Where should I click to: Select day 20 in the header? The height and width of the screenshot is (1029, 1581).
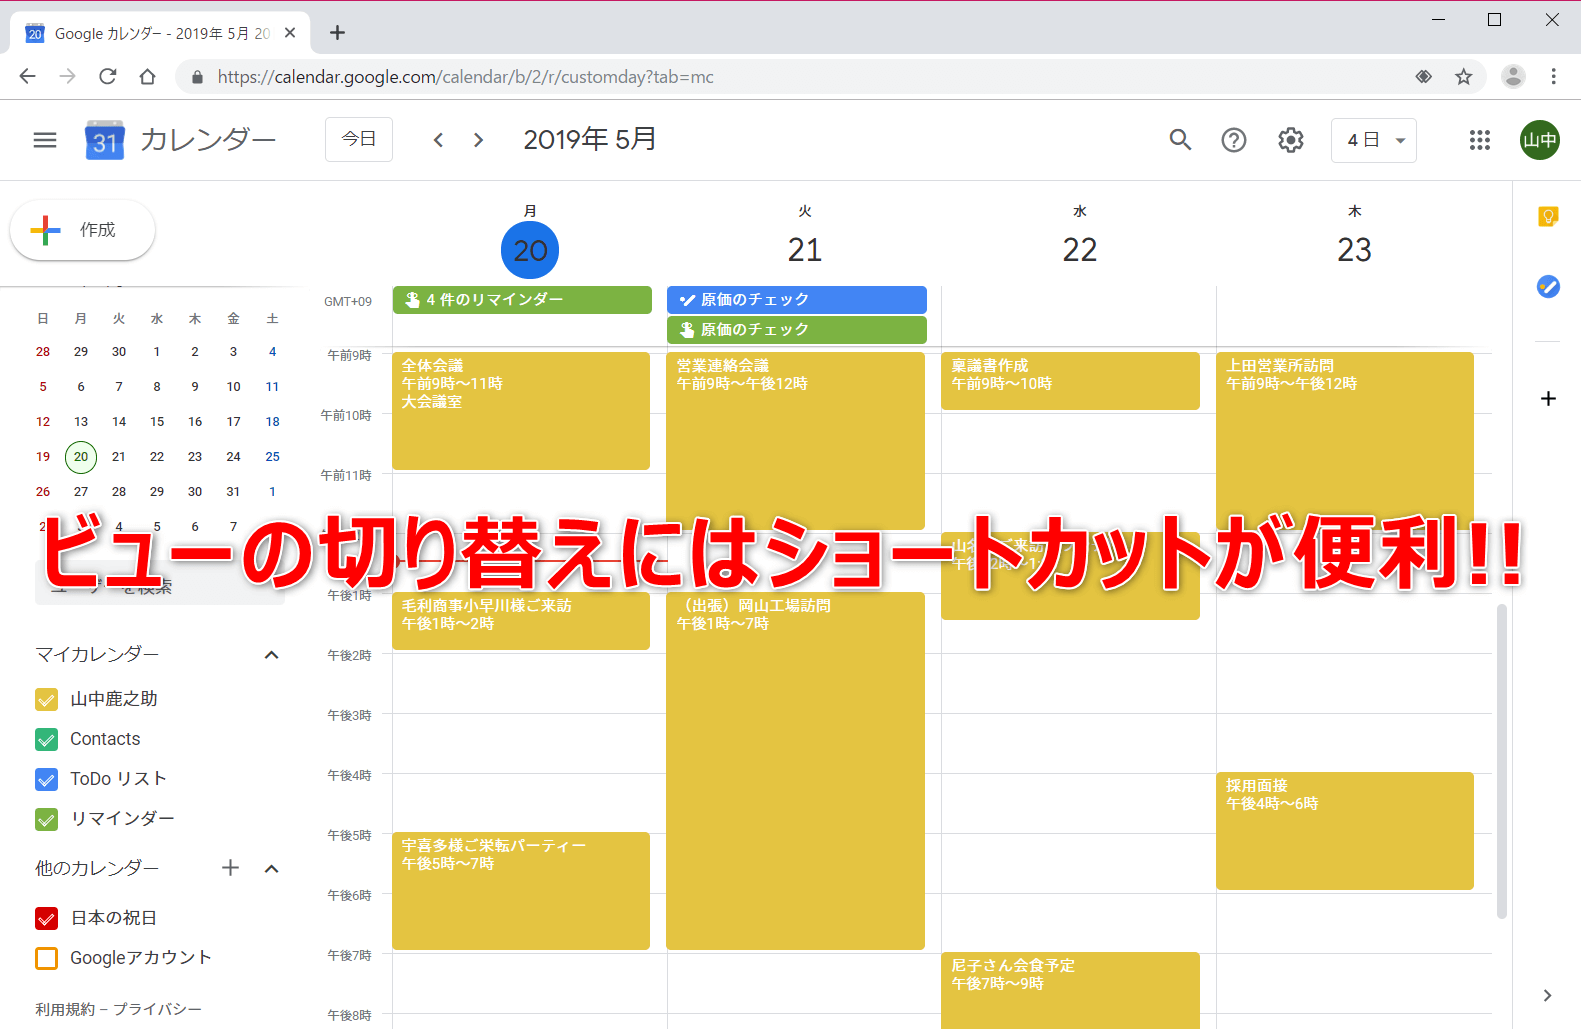coord(530,250)
